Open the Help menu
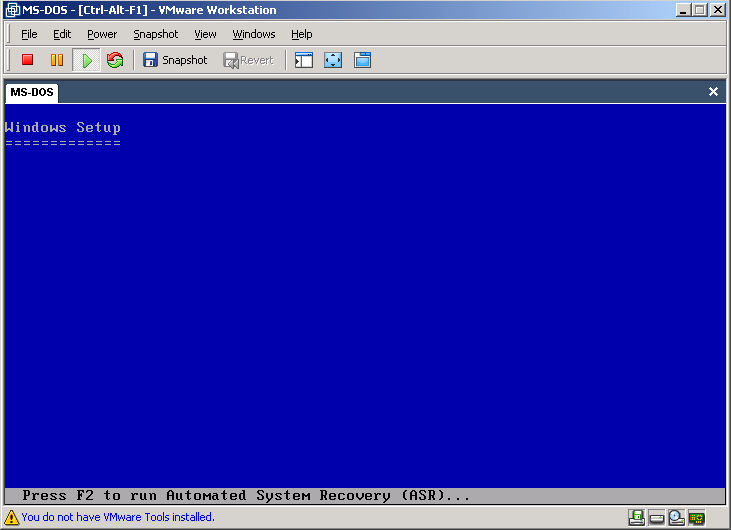 (302, 34)
